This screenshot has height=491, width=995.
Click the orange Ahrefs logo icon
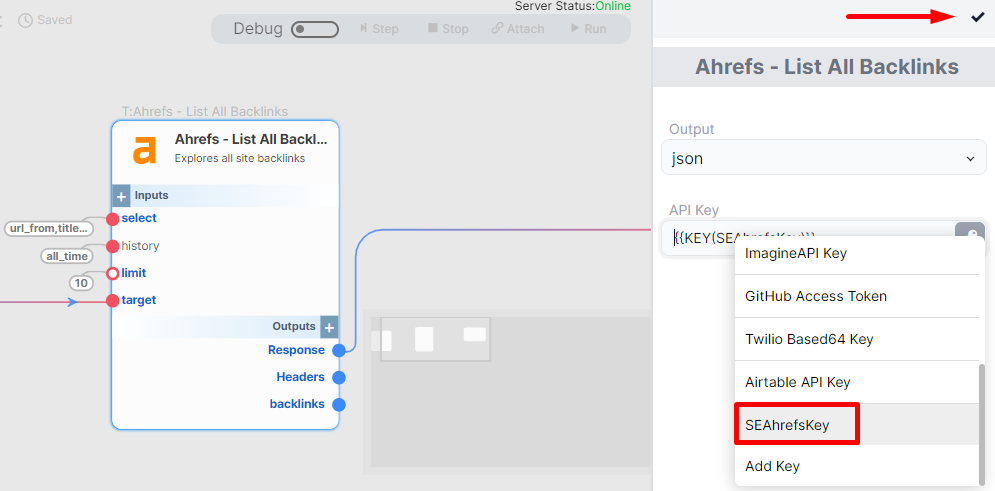(x=144, y=150)
